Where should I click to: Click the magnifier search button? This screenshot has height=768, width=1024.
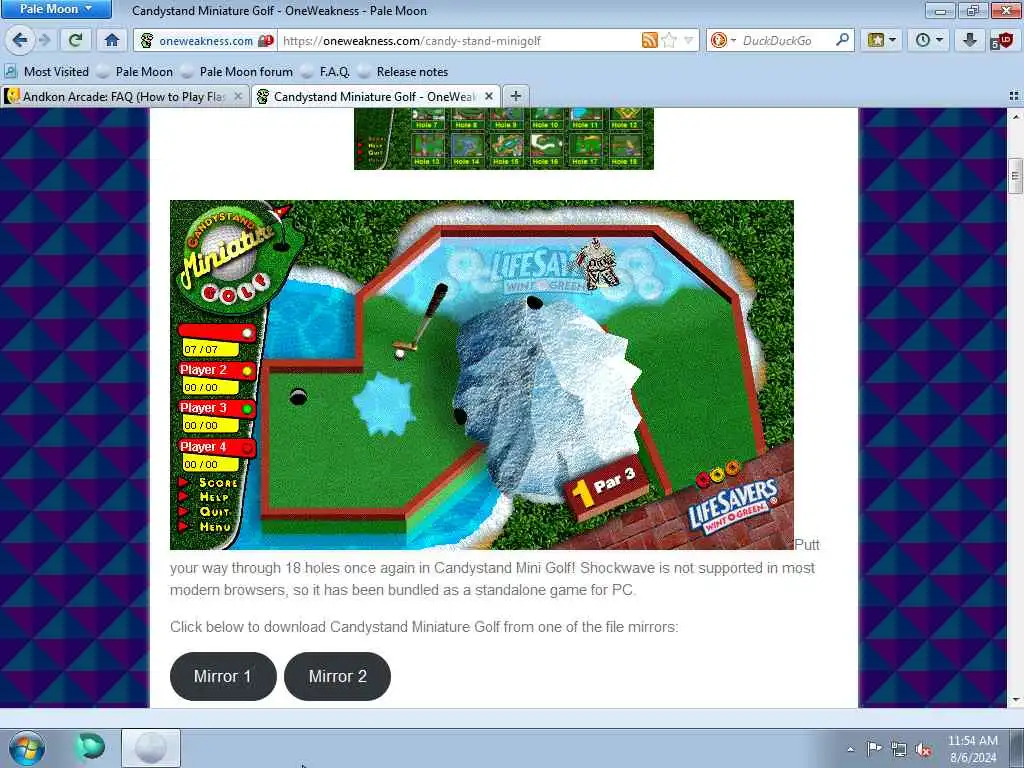click(843, 40)
